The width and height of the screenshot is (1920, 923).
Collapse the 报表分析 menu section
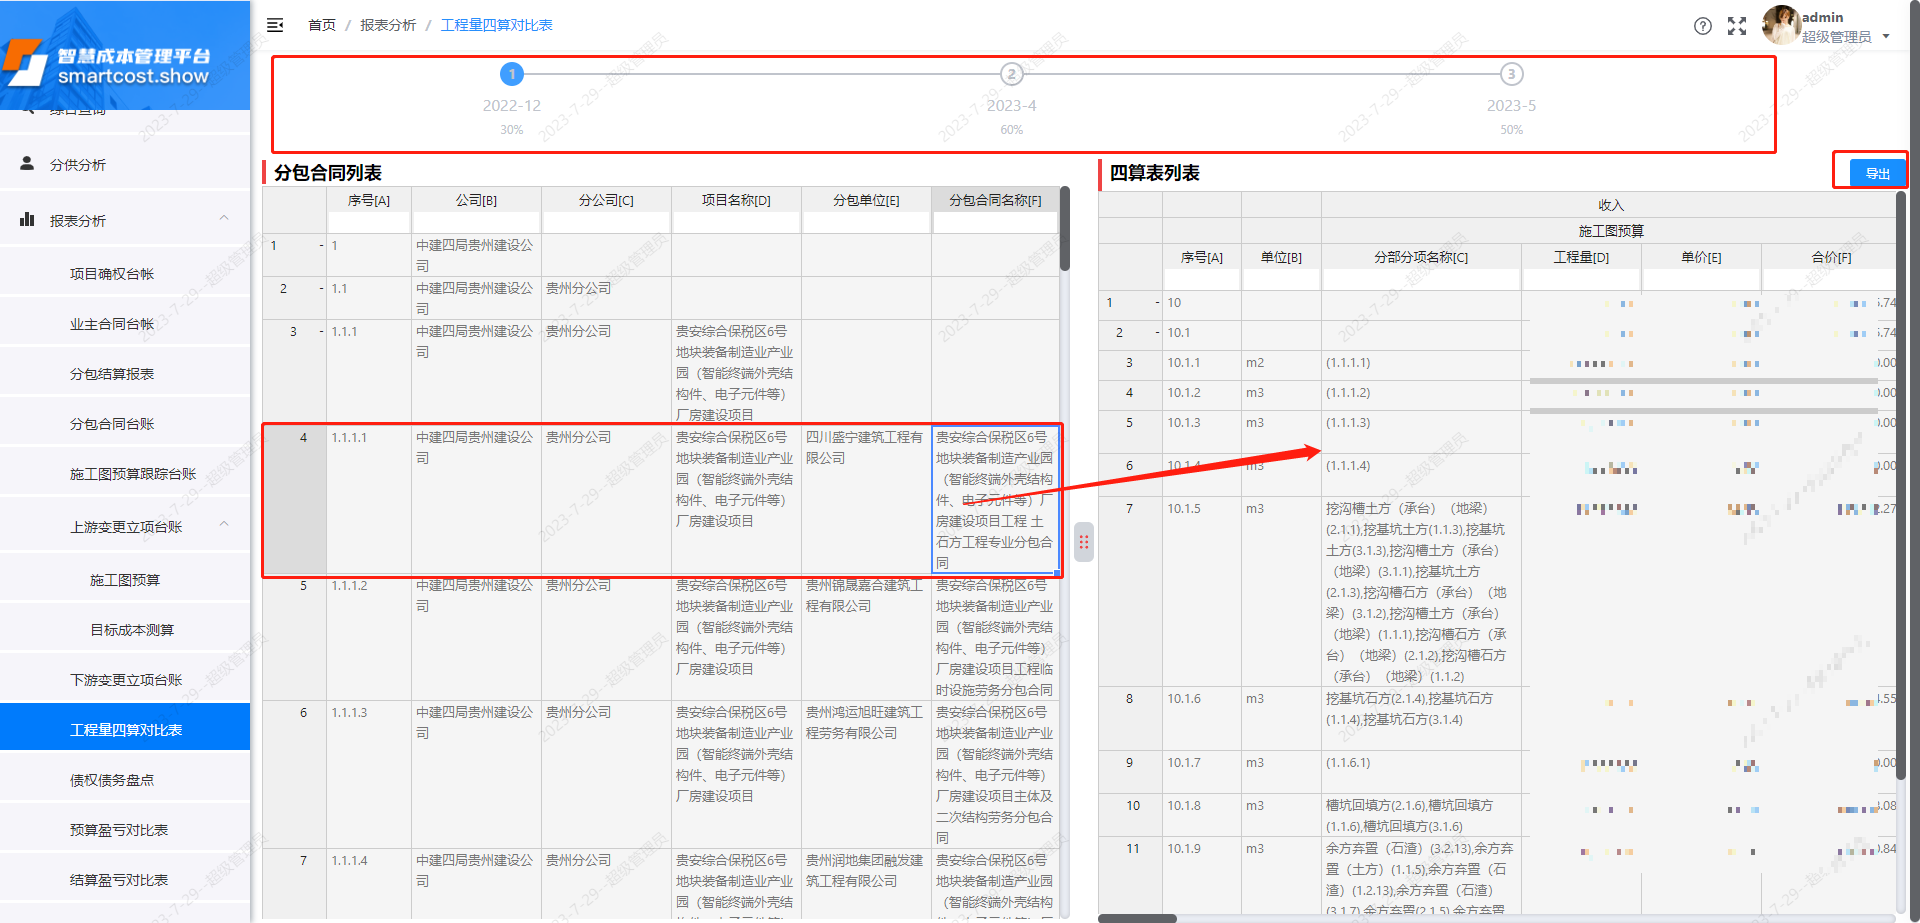[x=224, y=219]
